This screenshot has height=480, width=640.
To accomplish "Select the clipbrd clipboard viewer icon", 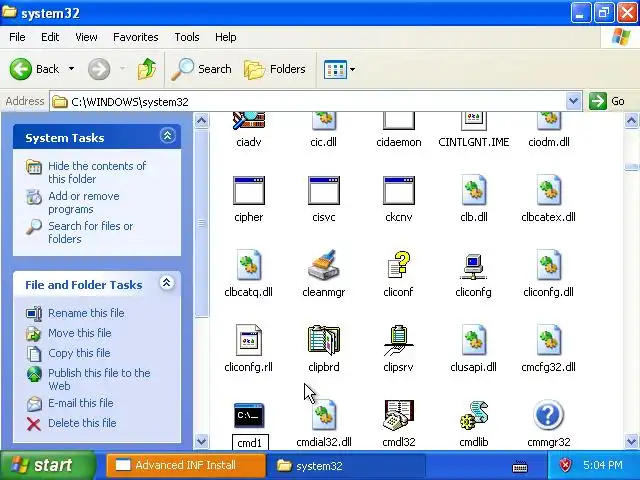I will [x=324, y=340].
